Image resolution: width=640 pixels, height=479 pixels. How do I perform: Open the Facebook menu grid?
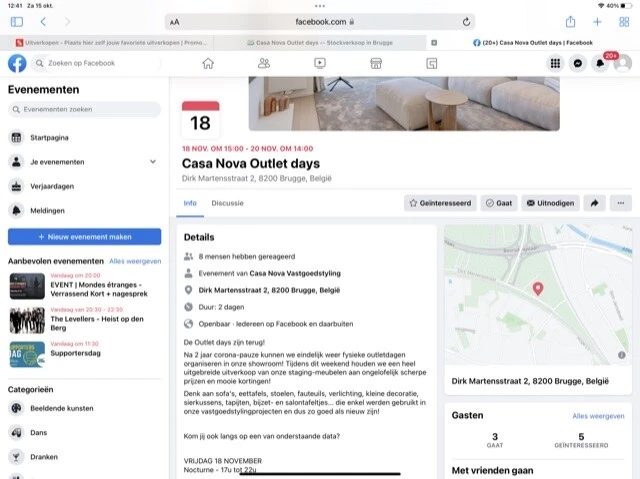tap(555, 63)
